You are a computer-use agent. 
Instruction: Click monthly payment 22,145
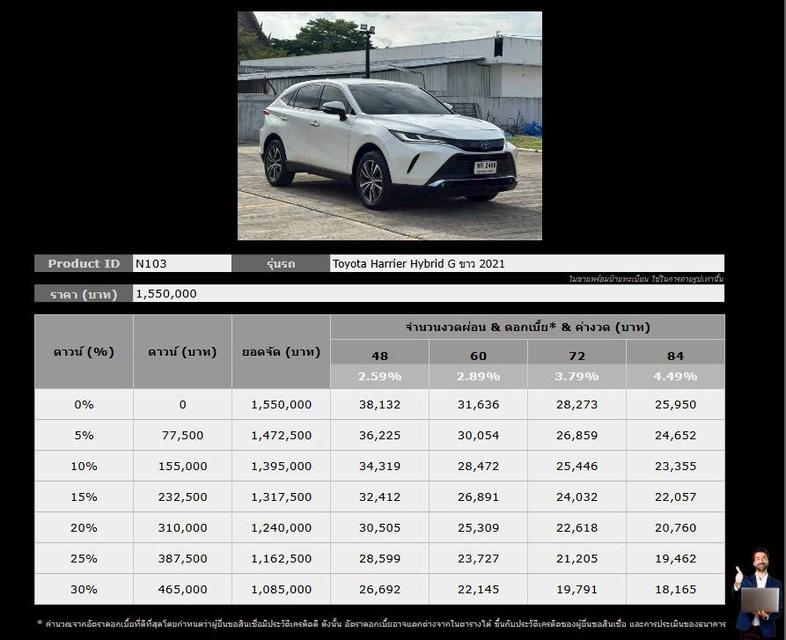(478, 589)
